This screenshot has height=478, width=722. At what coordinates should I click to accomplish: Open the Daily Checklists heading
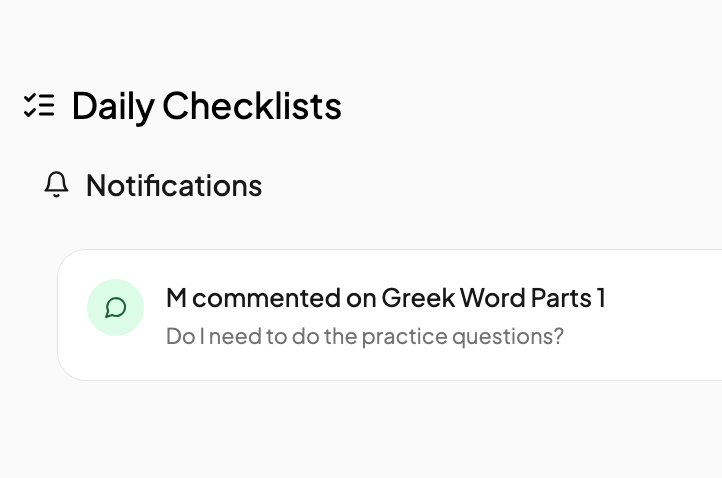[206, 105]
